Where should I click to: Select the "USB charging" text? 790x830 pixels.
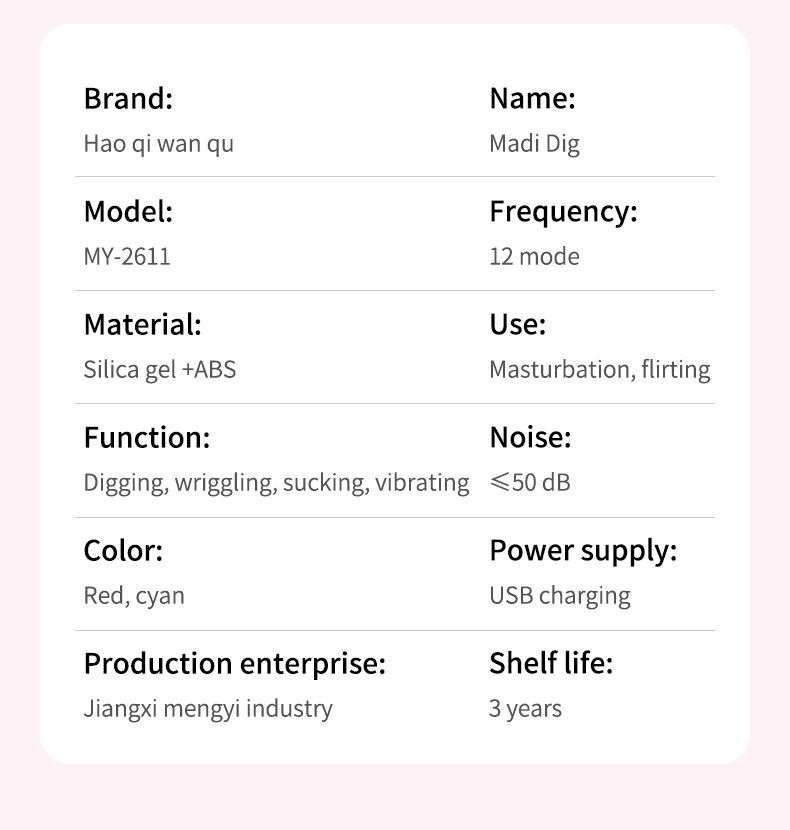click(x=560, y=596)
